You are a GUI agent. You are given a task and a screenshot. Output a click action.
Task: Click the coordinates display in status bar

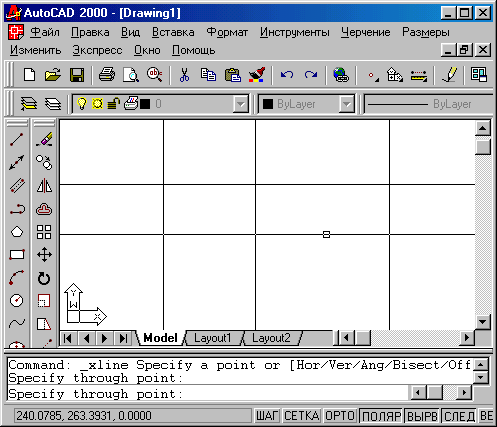(132, 416)
